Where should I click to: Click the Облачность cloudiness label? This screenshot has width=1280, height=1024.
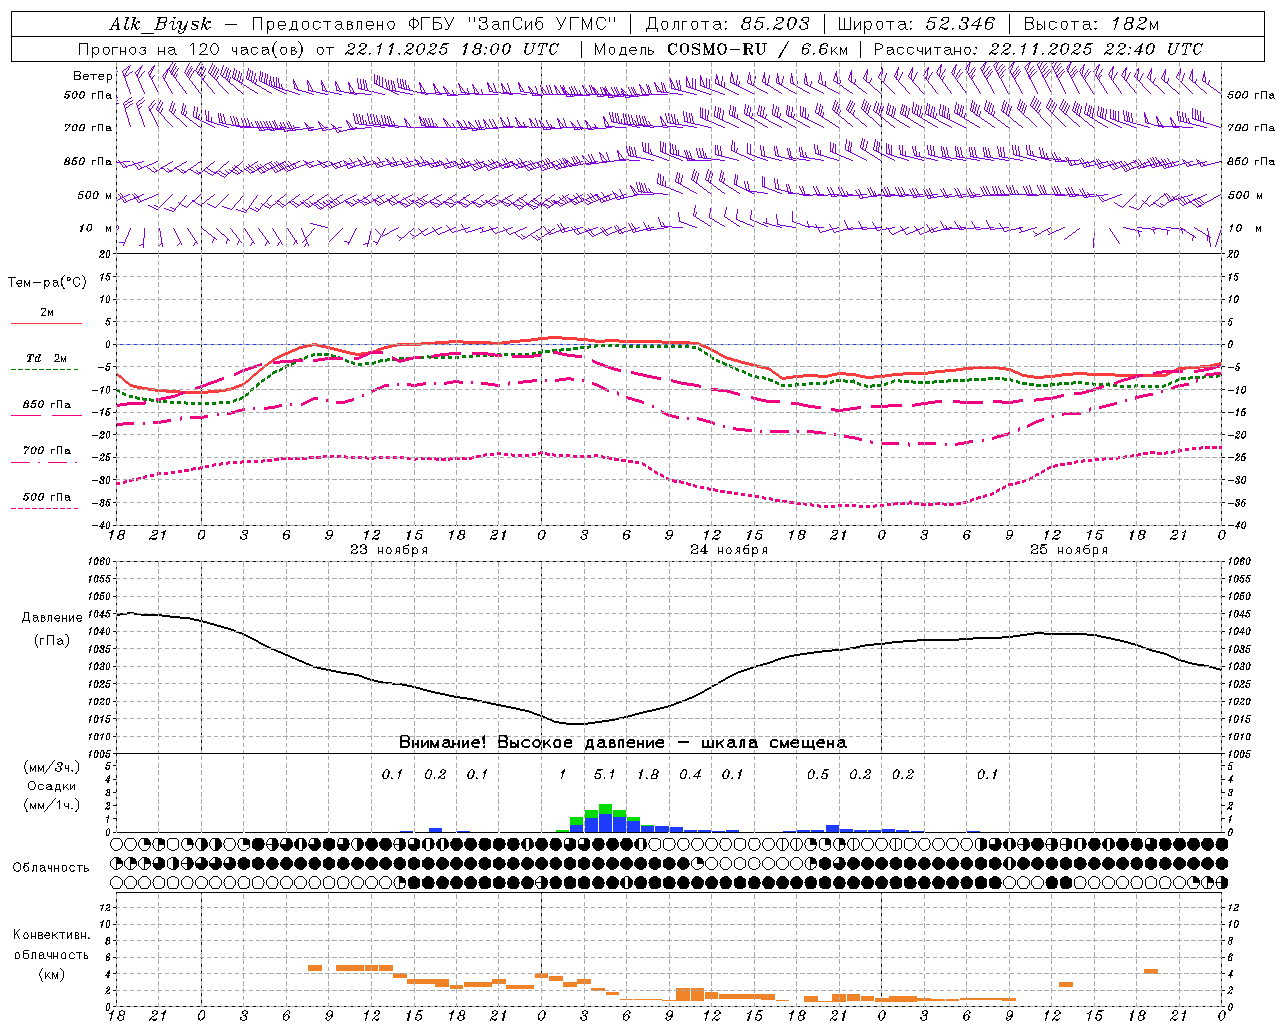coord(51,867)
